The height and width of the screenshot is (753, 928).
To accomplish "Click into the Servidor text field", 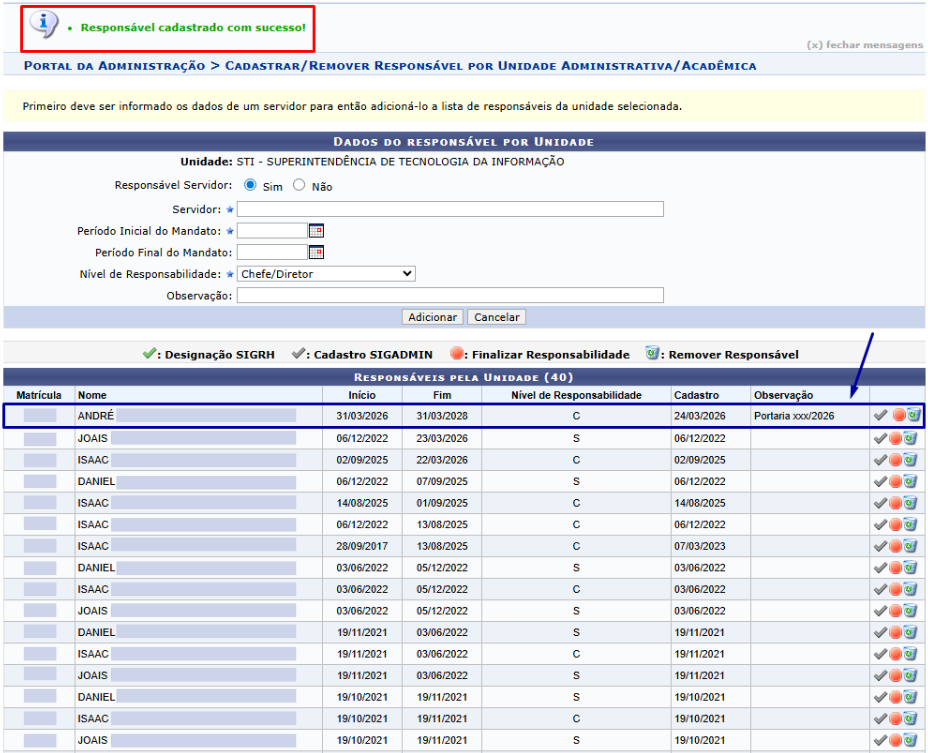I will (450, 209).
